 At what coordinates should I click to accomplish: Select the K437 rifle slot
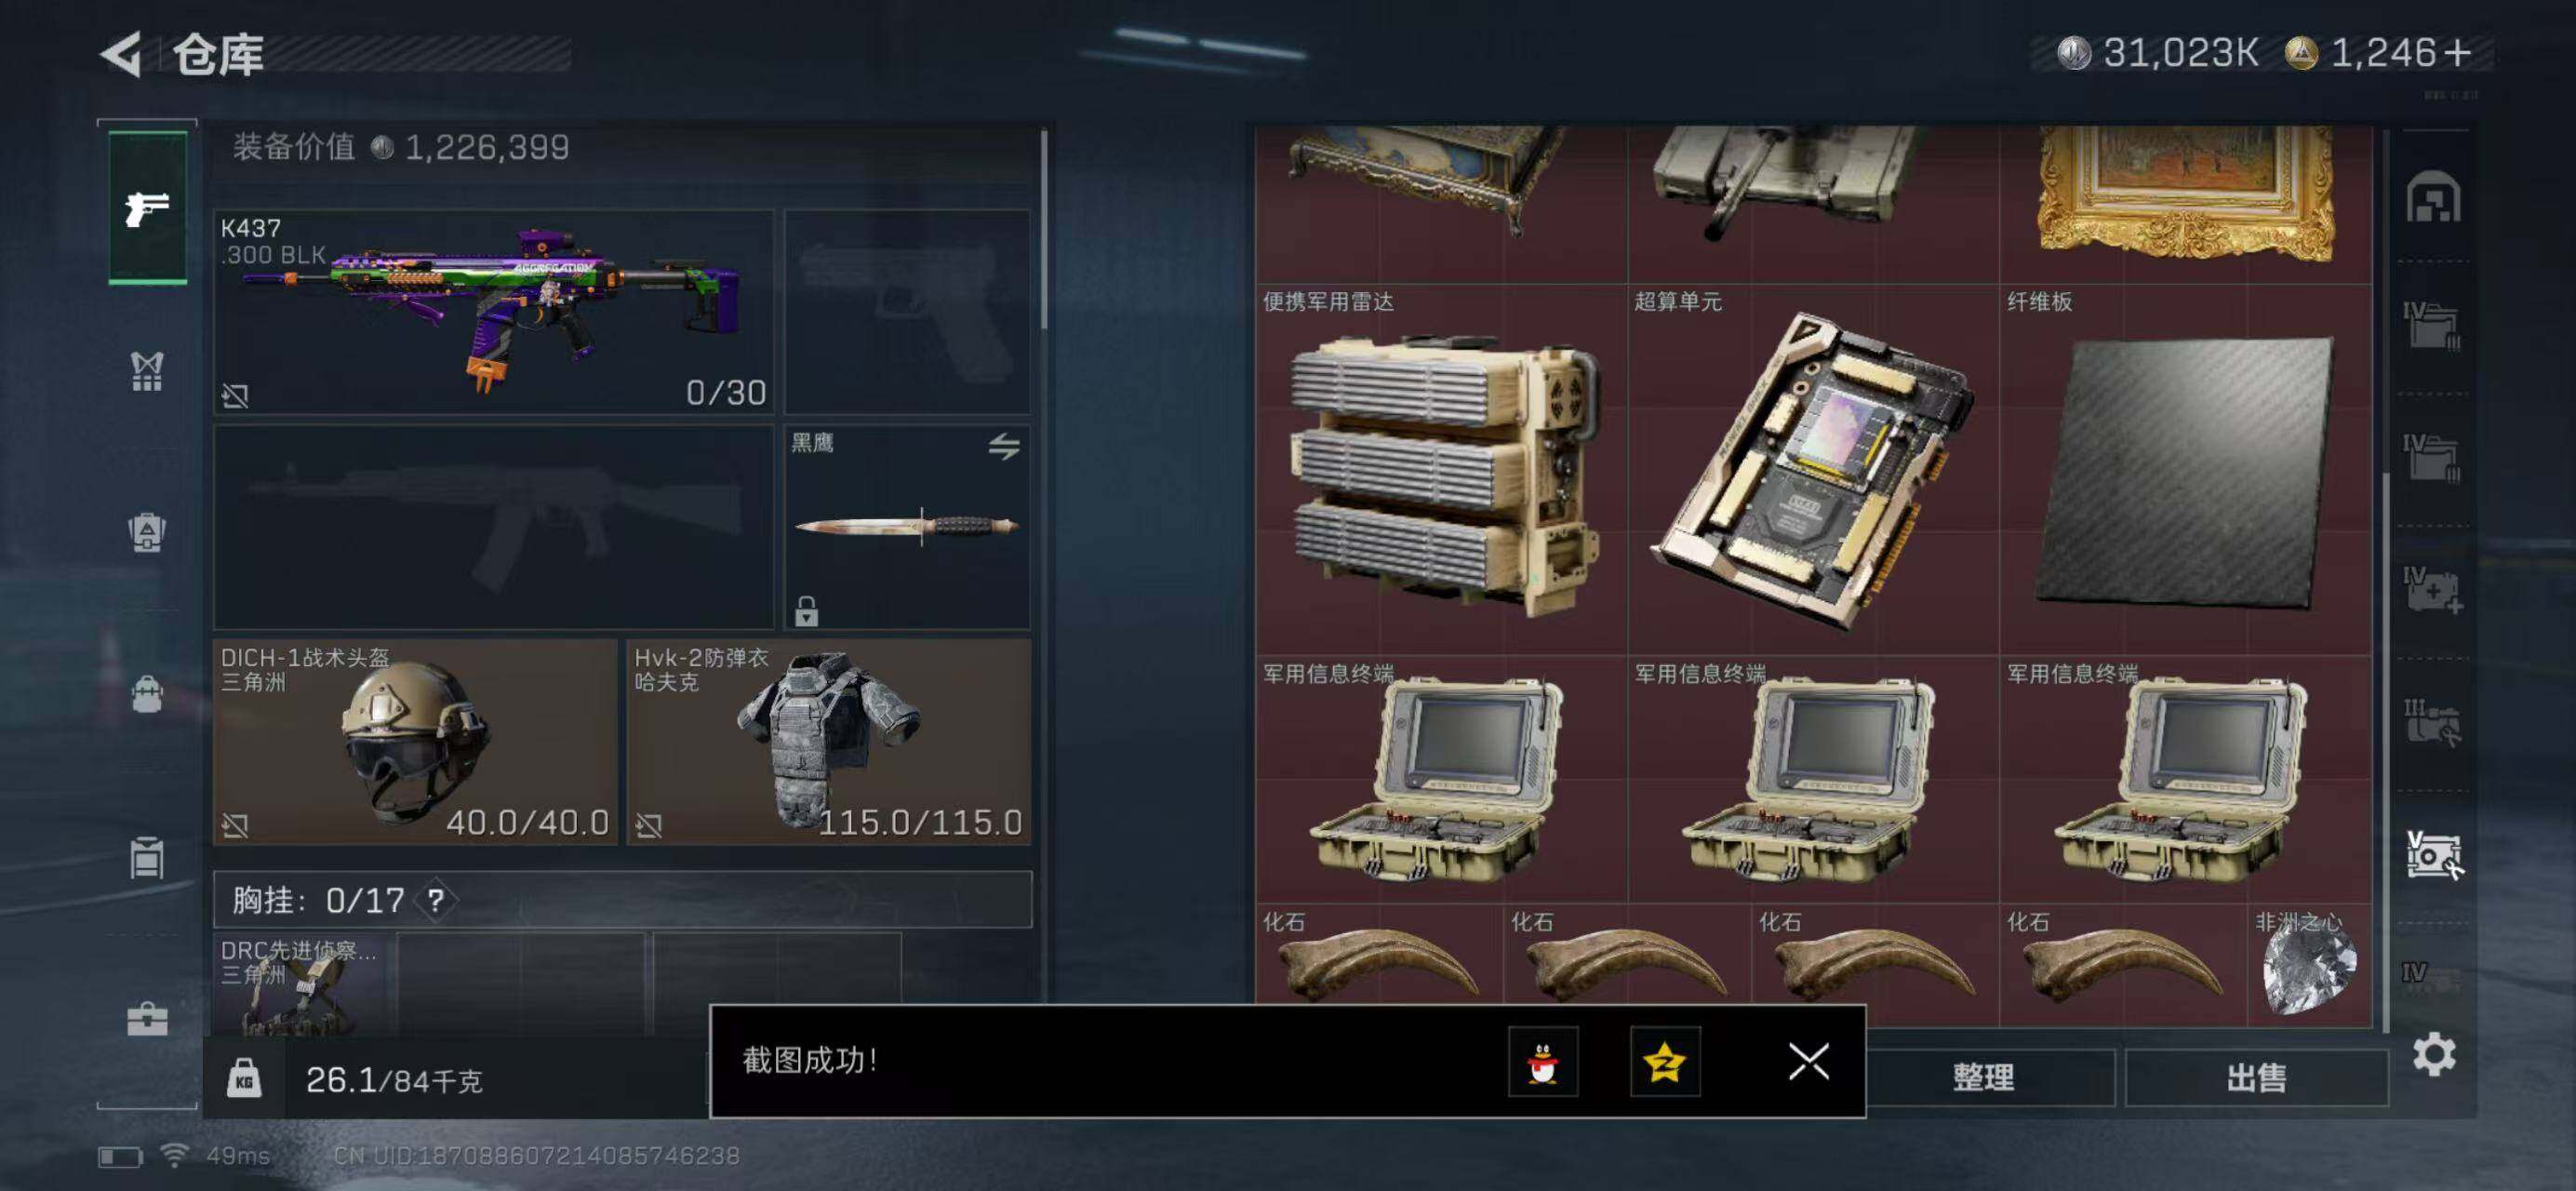[x=493, y=311]
